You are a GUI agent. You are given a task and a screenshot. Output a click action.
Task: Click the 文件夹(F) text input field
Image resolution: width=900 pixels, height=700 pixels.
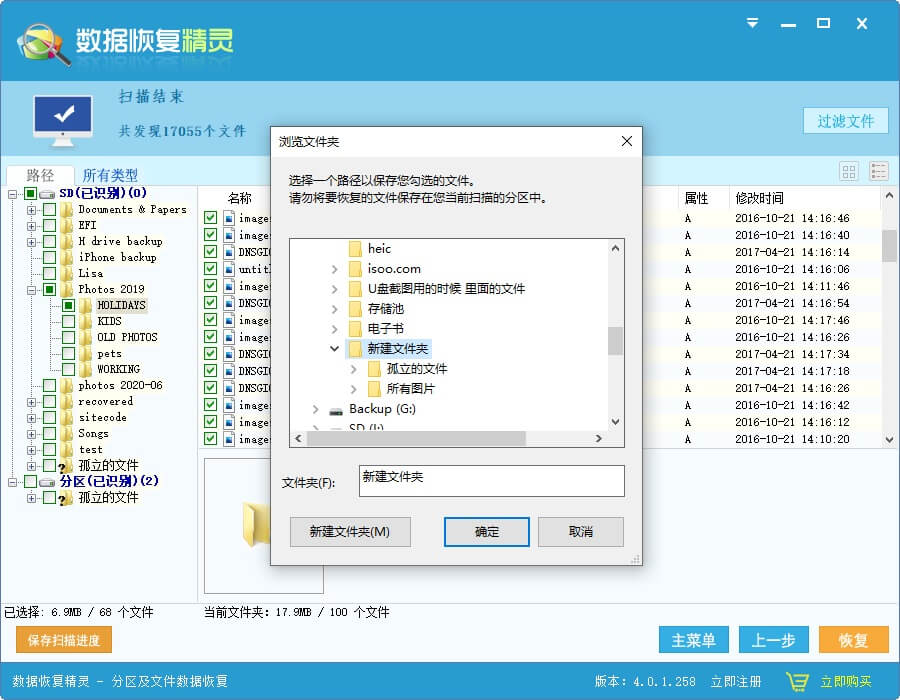[x=492, y=481]
